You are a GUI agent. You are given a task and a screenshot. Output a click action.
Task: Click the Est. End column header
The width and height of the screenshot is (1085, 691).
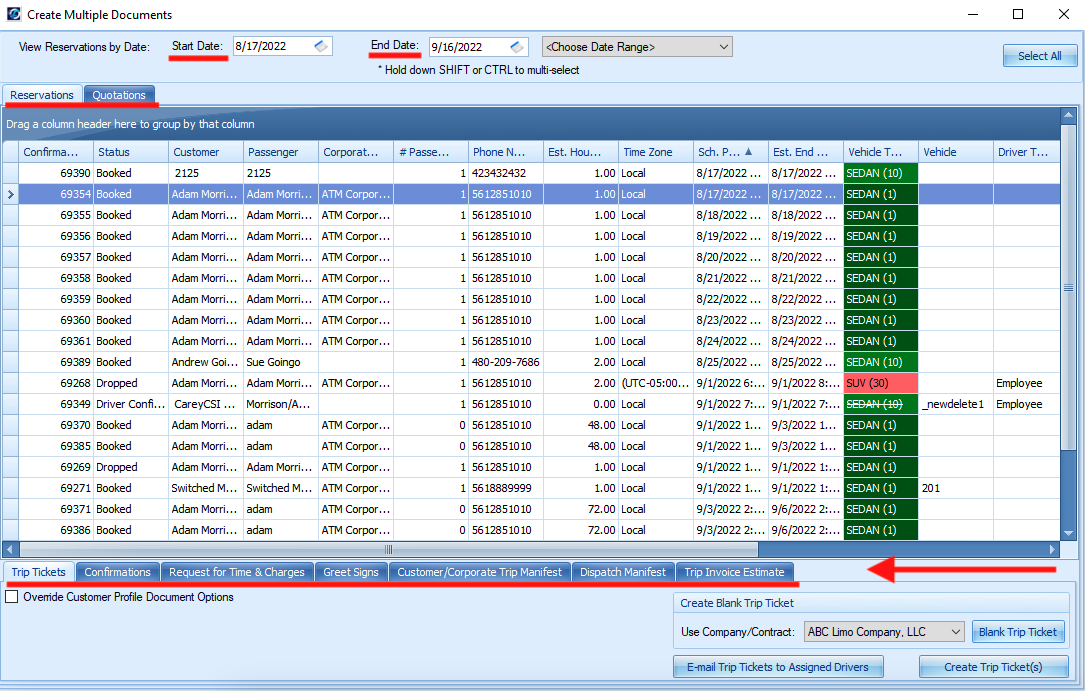805,151
